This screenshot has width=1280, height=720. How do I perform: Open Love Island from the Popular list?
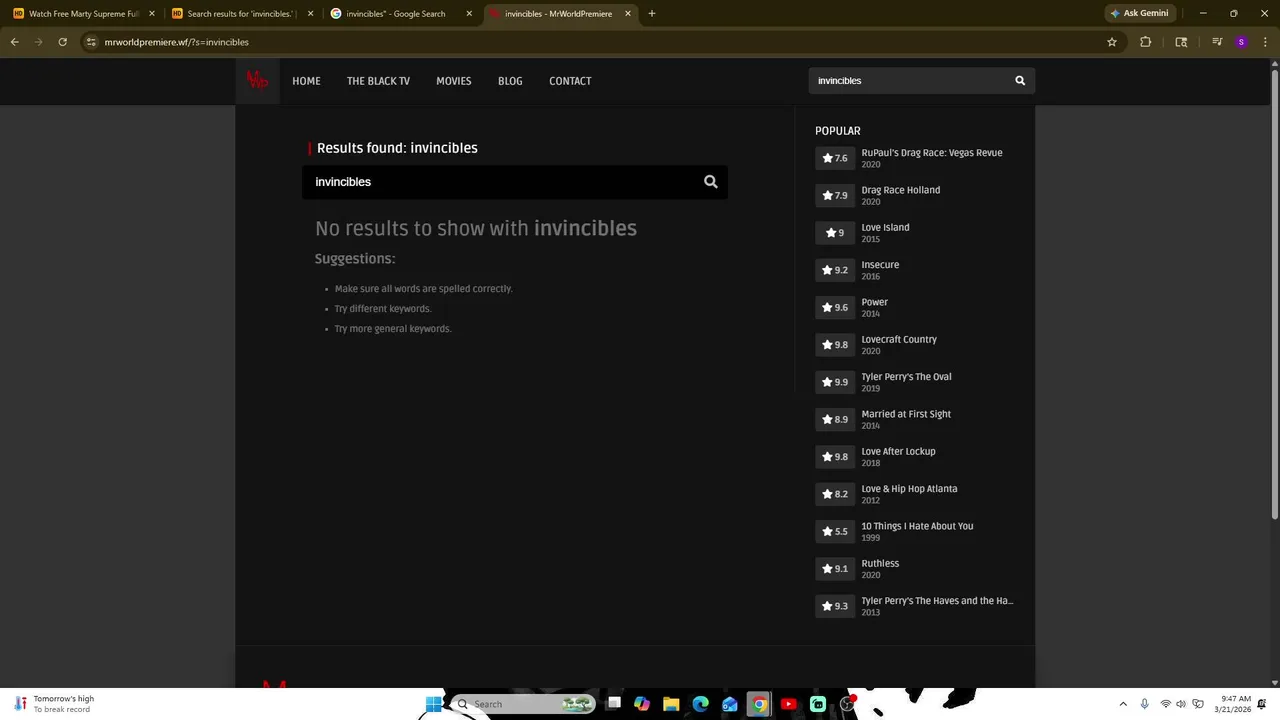pos(885,227)
